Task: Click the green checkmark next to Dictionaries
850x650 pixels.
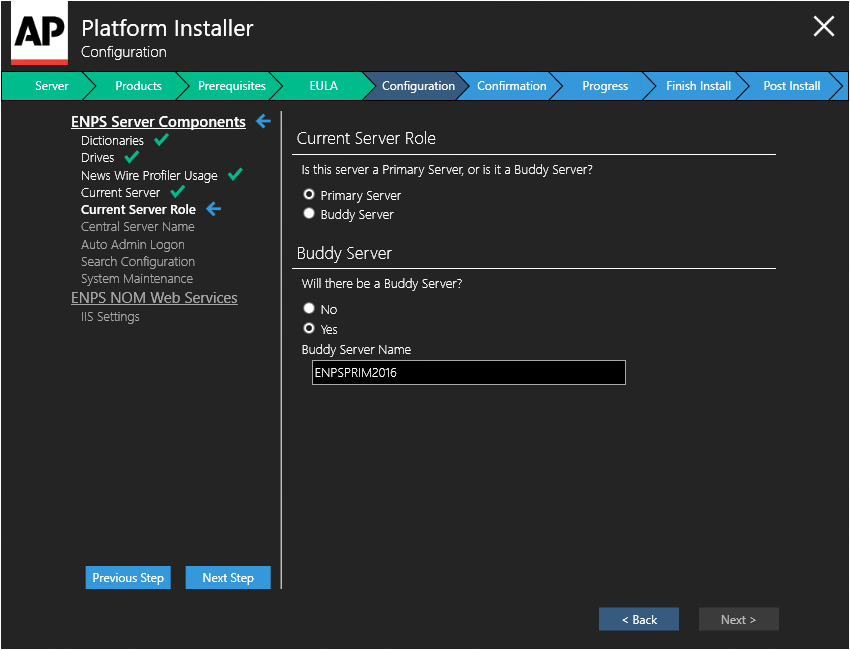Action: tap(161, 140)
